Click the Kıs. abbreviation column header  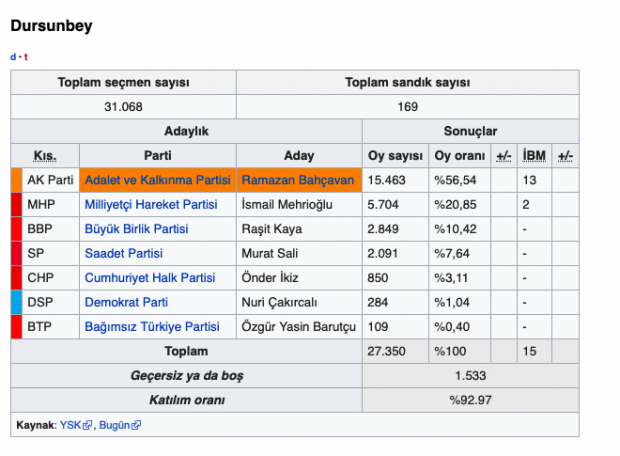tap(45, 156)
